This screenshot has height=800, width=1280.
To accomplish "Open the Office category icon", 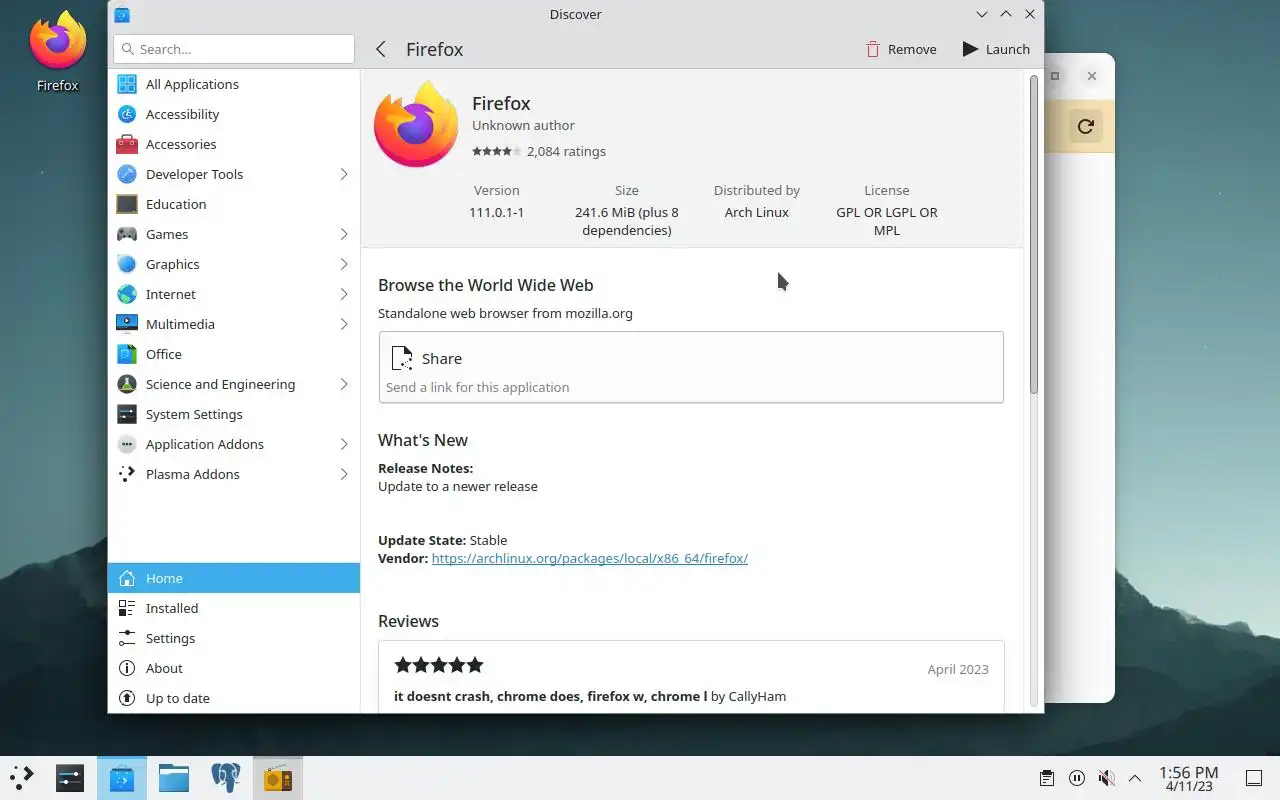I will [127, 354].
